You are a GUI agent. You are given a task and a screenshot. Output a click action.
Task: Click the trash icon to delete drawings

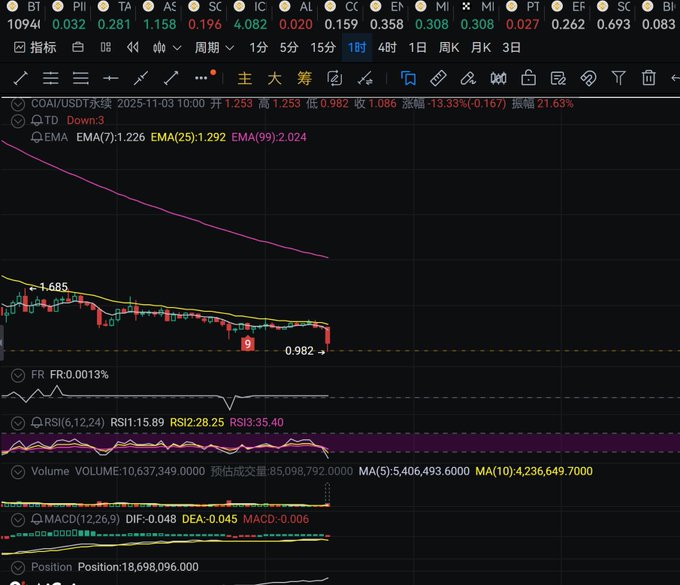coord(649,78)
